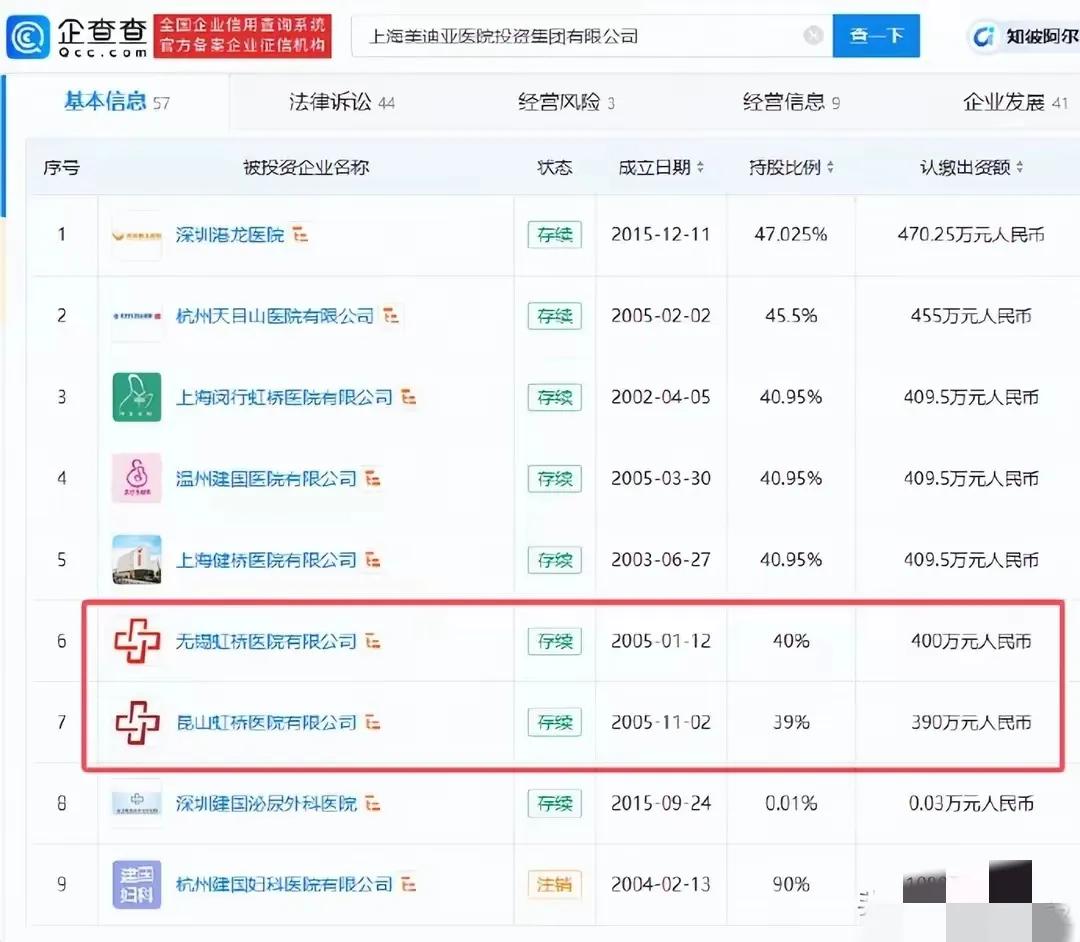Open equity chart icon beside 上海闵行虹桥医院有限公司
The width and height of the screenshot is (1080, 942).
point(408,397)
